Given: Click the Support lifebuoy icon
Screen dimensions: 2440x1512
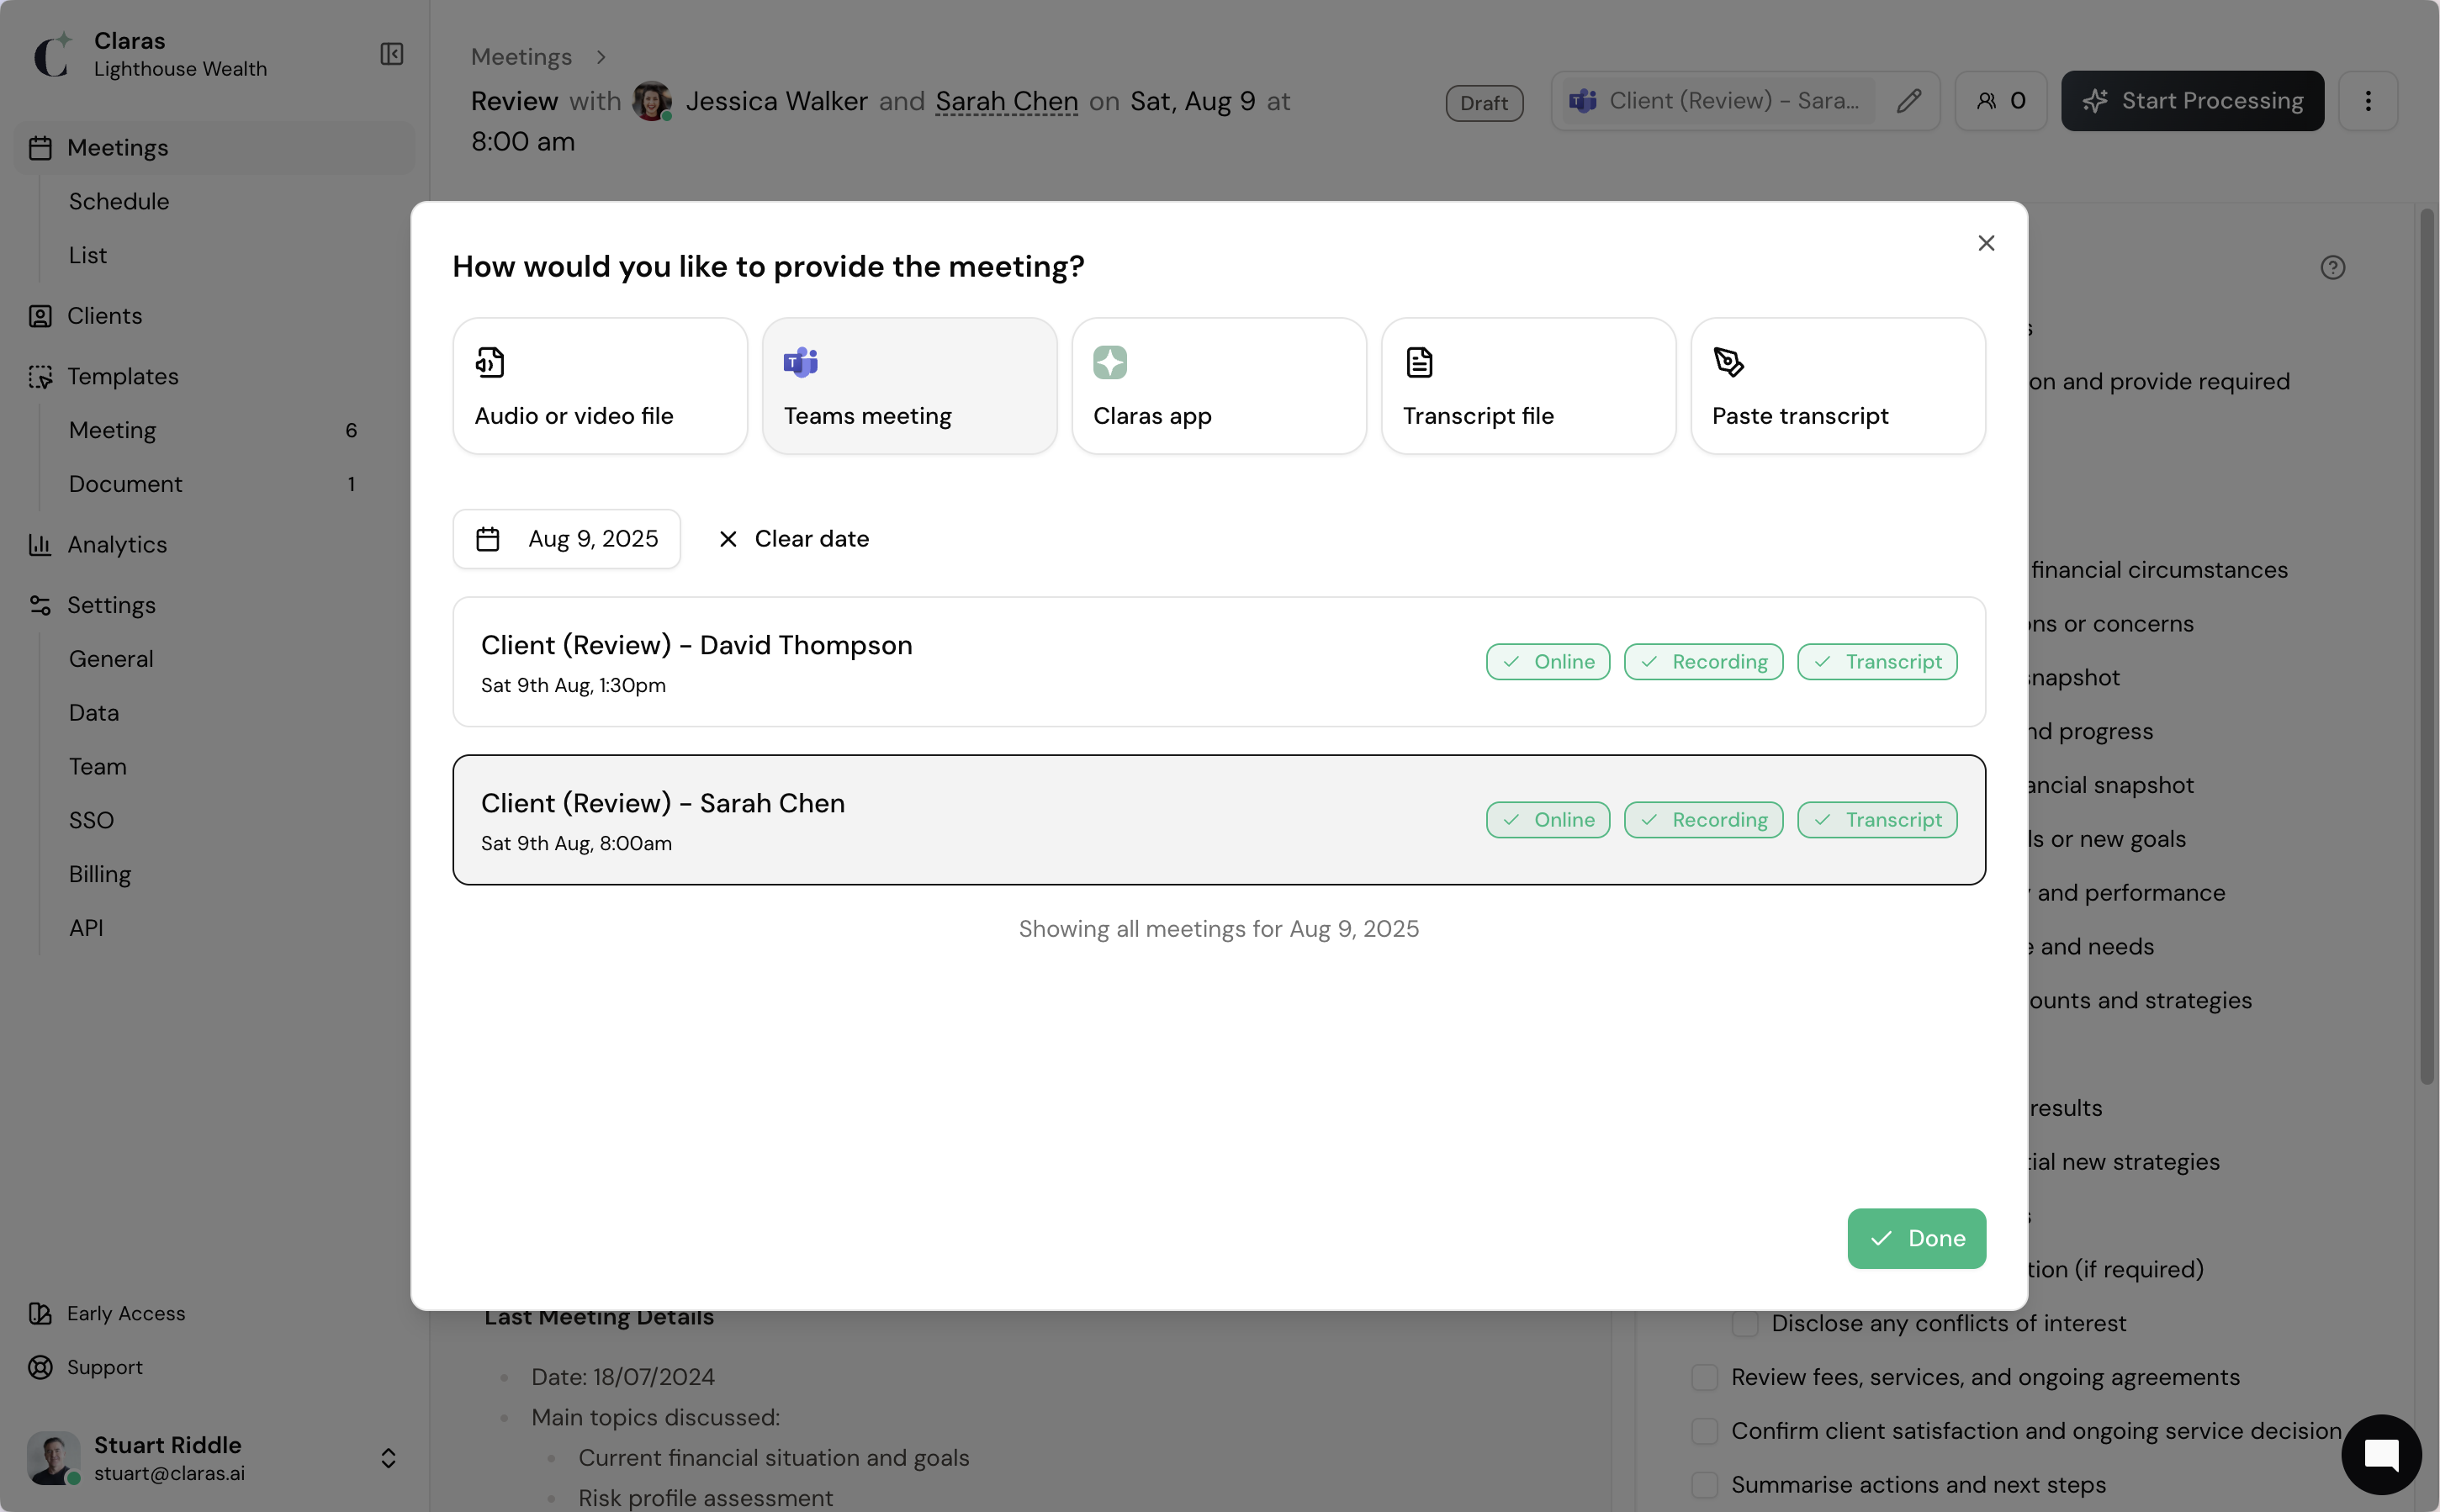Looking at the screenshot, I should click(x=40, y=1367).
